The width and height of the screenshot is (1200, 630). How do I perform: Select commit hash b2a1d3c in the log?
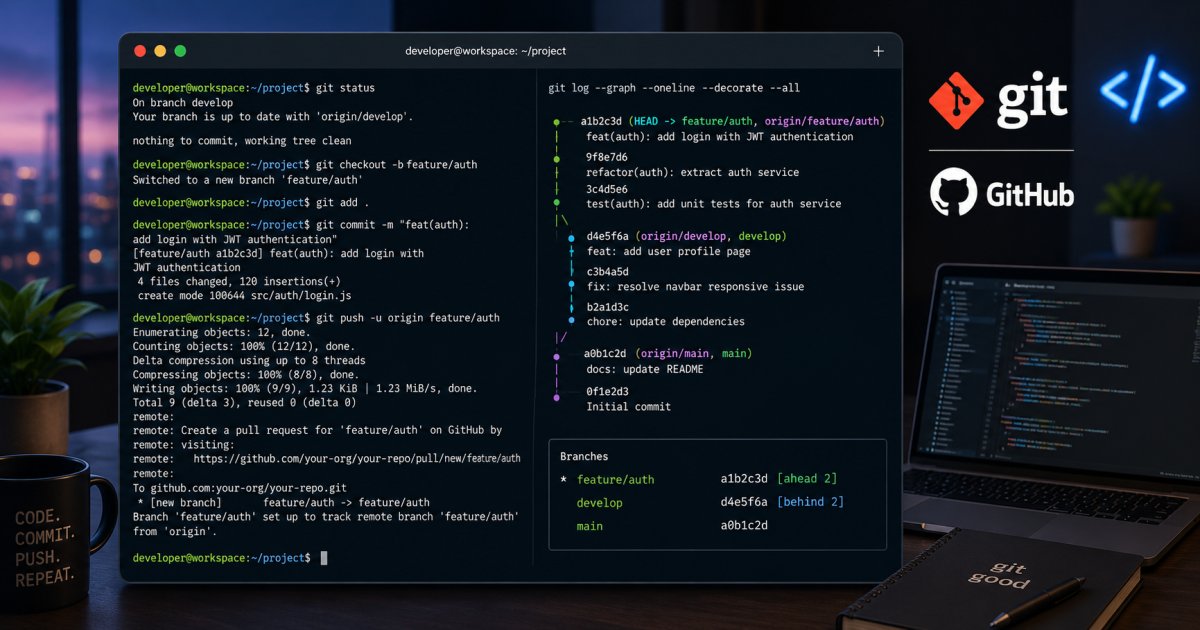(607, 307)
